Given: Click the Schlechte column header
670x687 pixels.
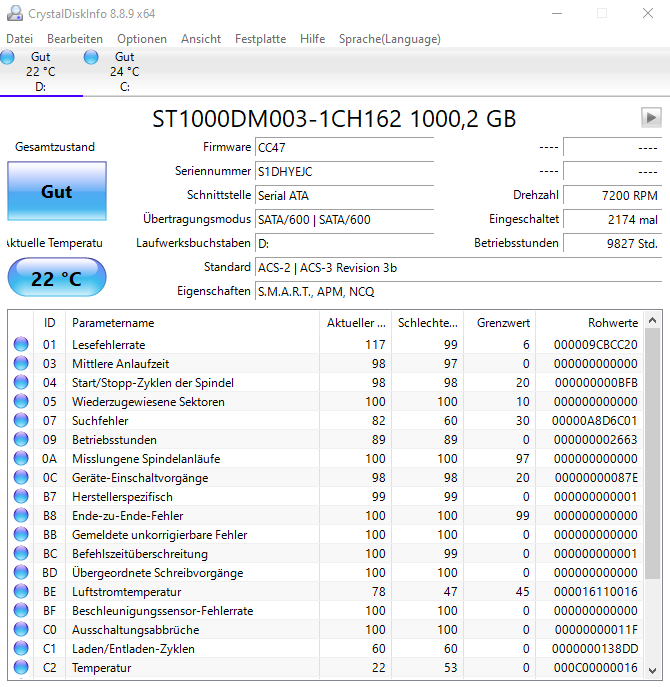Looking at the screenshot, I should pyautogui.click(x=428, y=323).
